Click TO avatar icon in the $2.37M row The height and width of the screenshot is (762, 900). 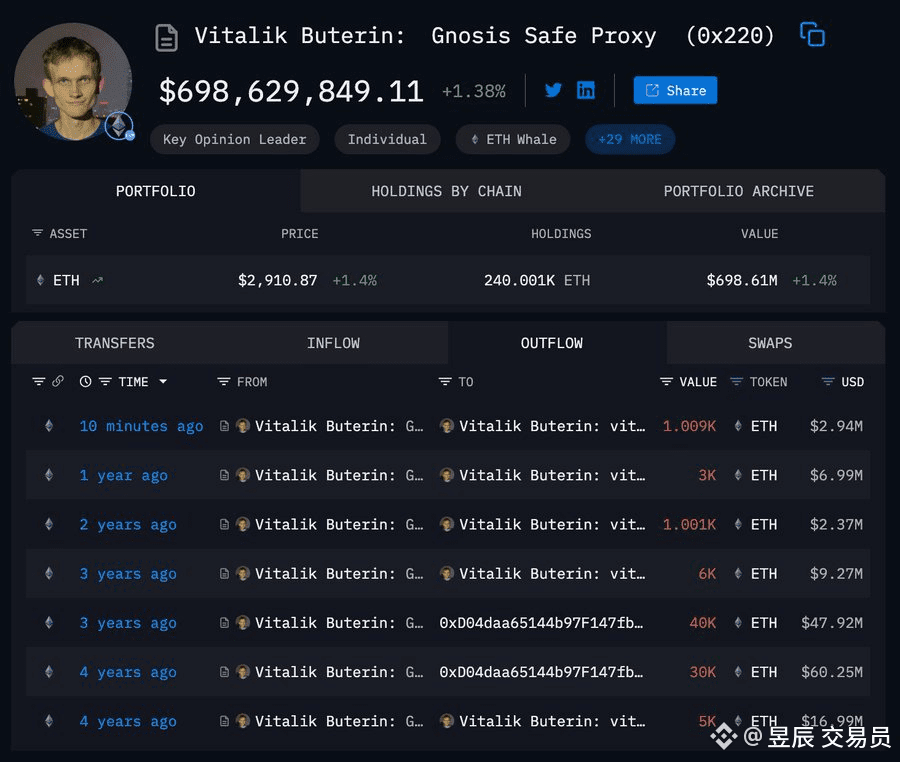(x=447, y=524)
